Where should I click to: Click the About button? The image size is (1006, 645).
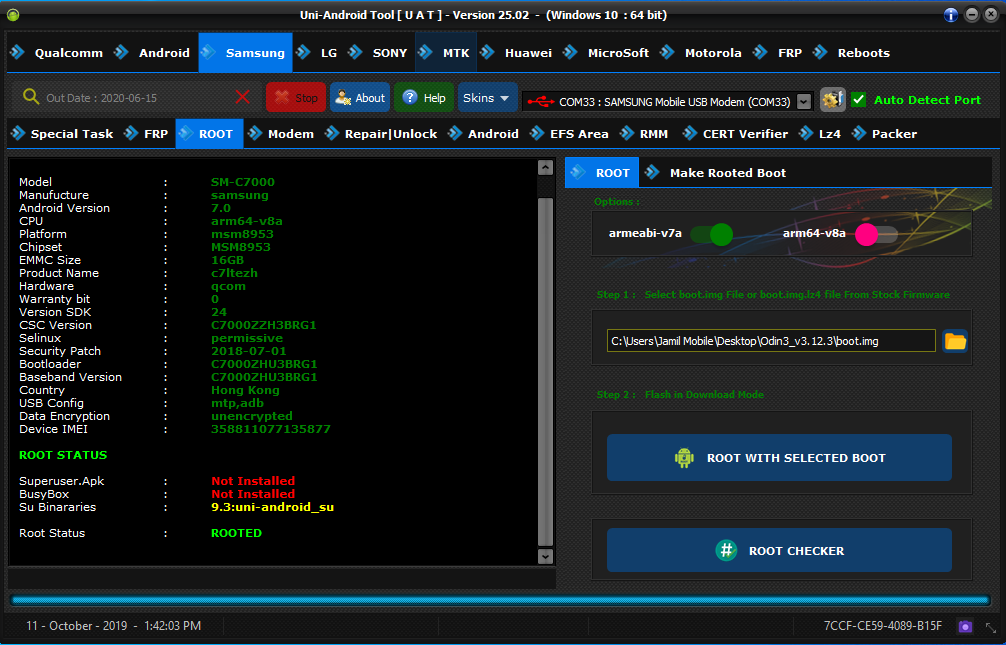360,98
